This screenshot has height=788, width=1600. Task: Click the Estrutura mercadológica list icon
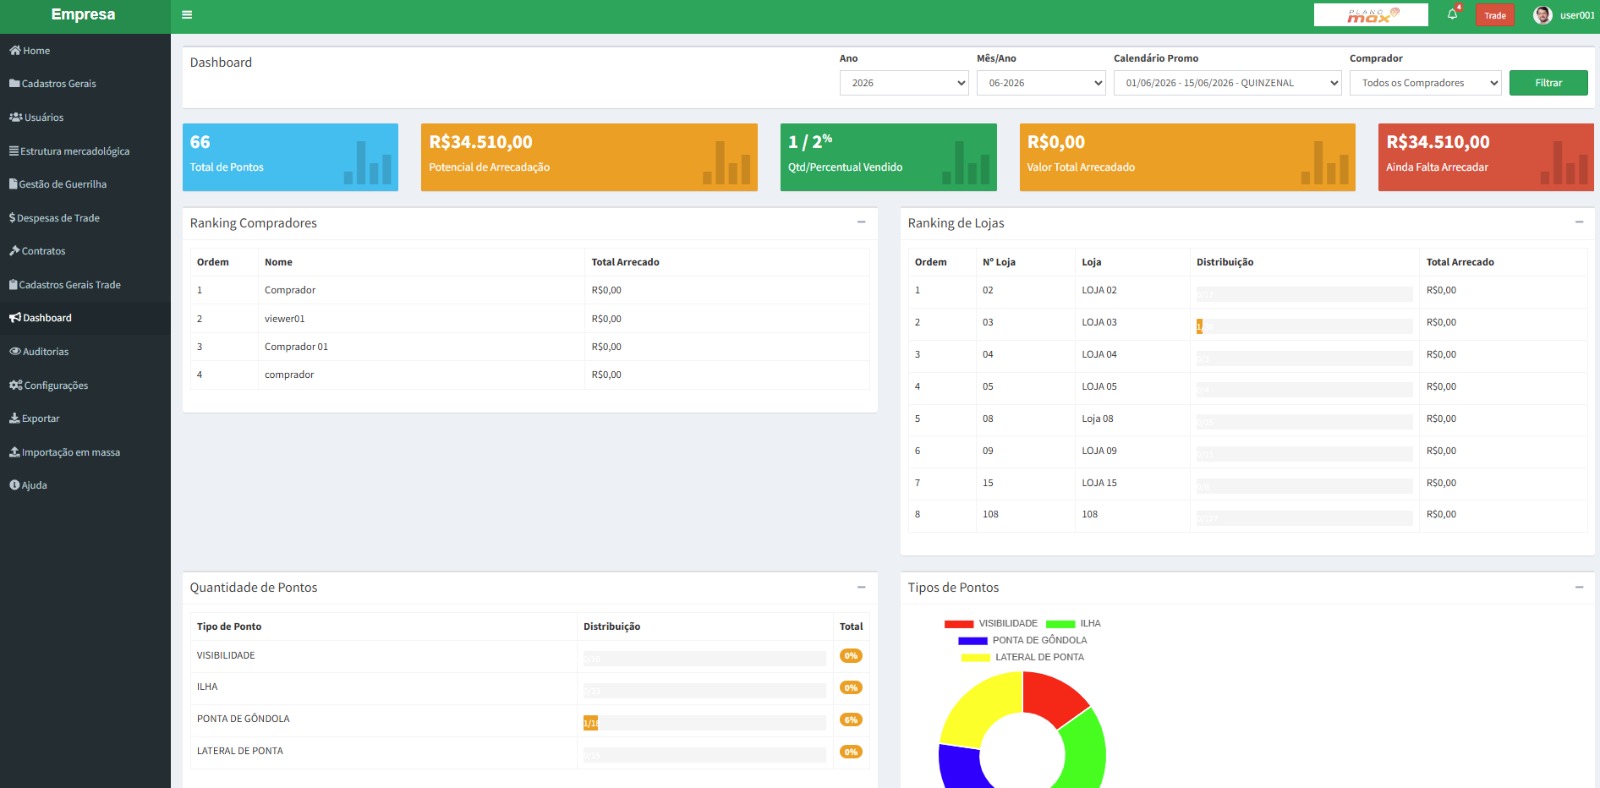pyautogui.click(x=14, y=151)
